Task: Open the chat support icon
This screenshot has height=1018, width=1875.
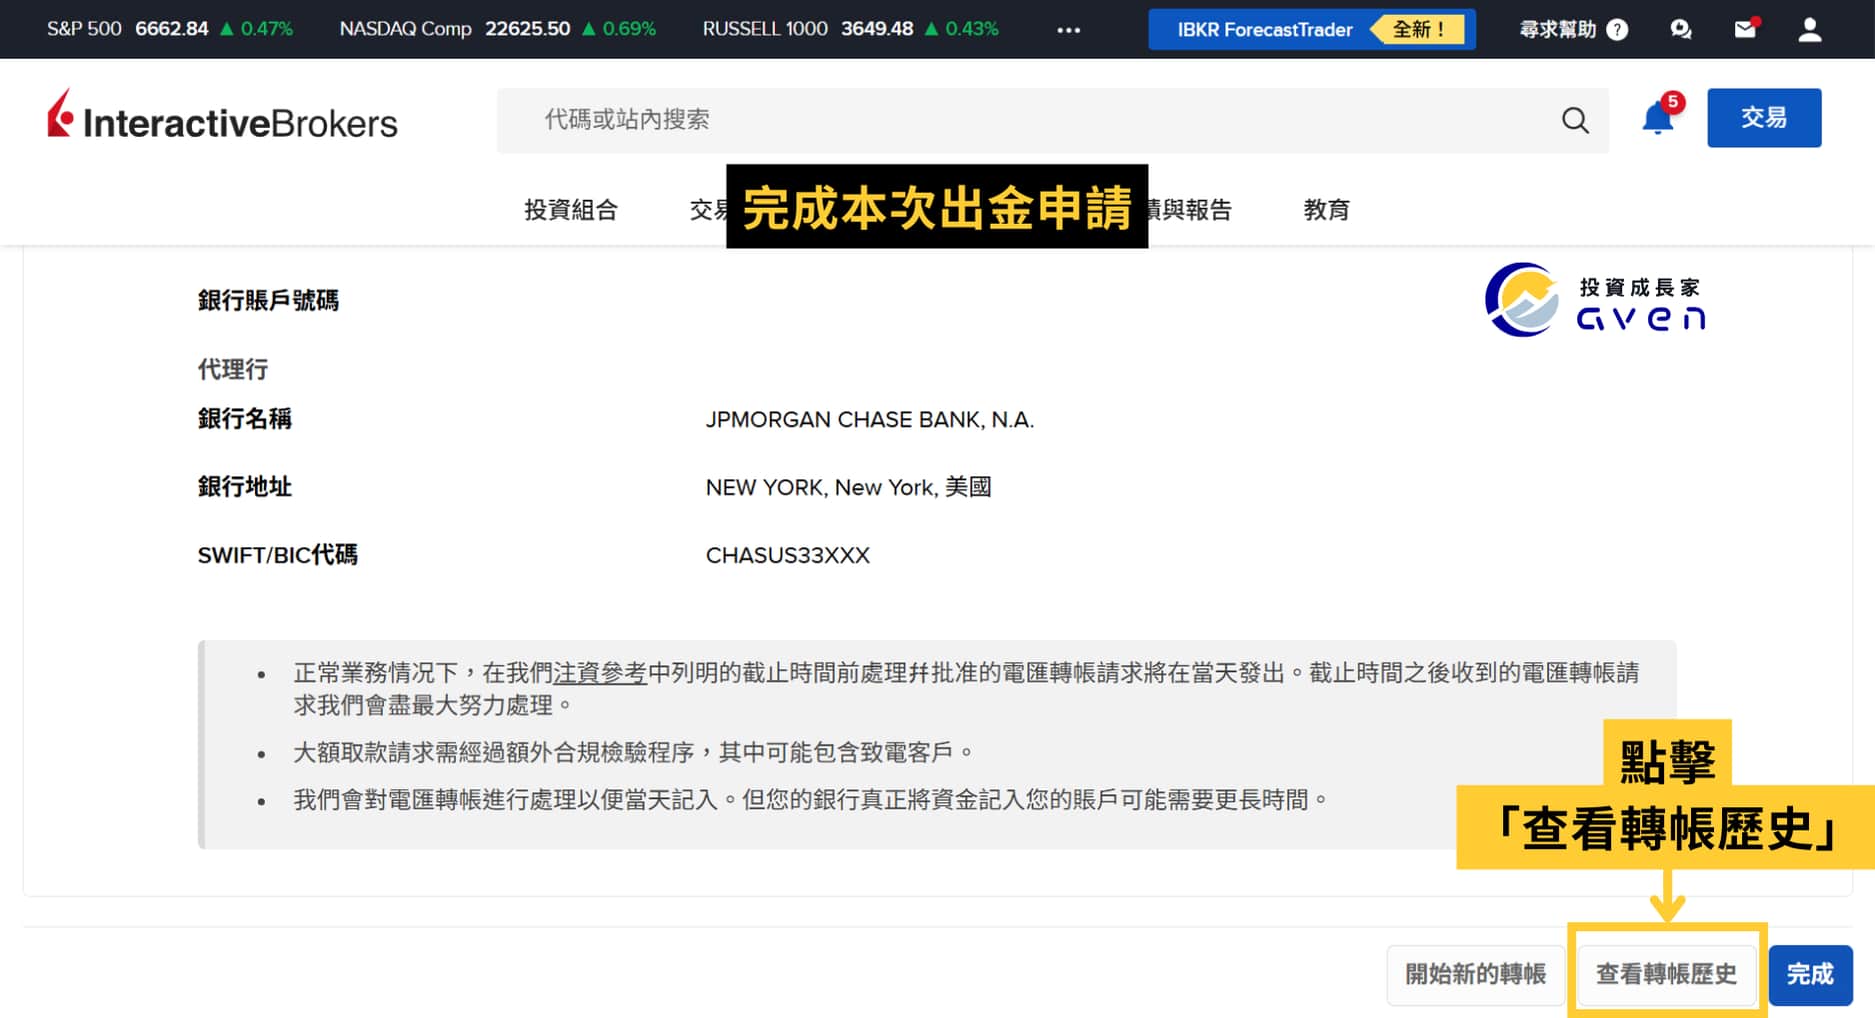Action: coord(1681,29)
